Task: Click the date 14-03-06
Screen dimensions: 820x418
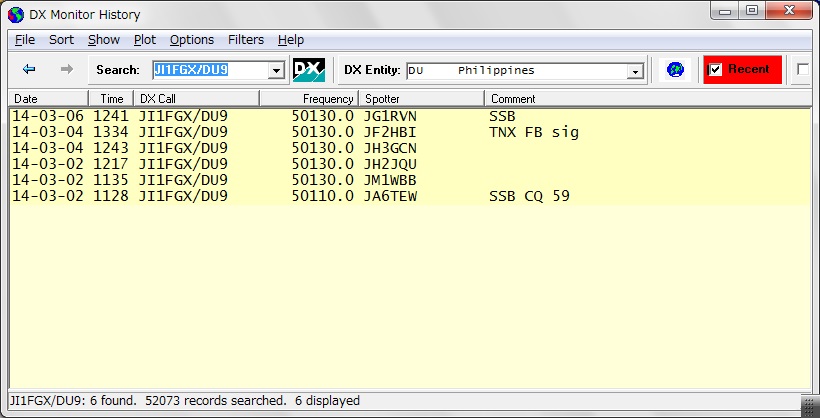Action: coord(48,116)
